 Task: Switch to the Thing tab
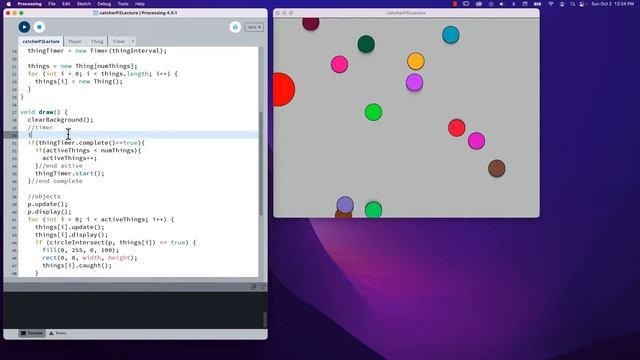[x=97, y=42]
